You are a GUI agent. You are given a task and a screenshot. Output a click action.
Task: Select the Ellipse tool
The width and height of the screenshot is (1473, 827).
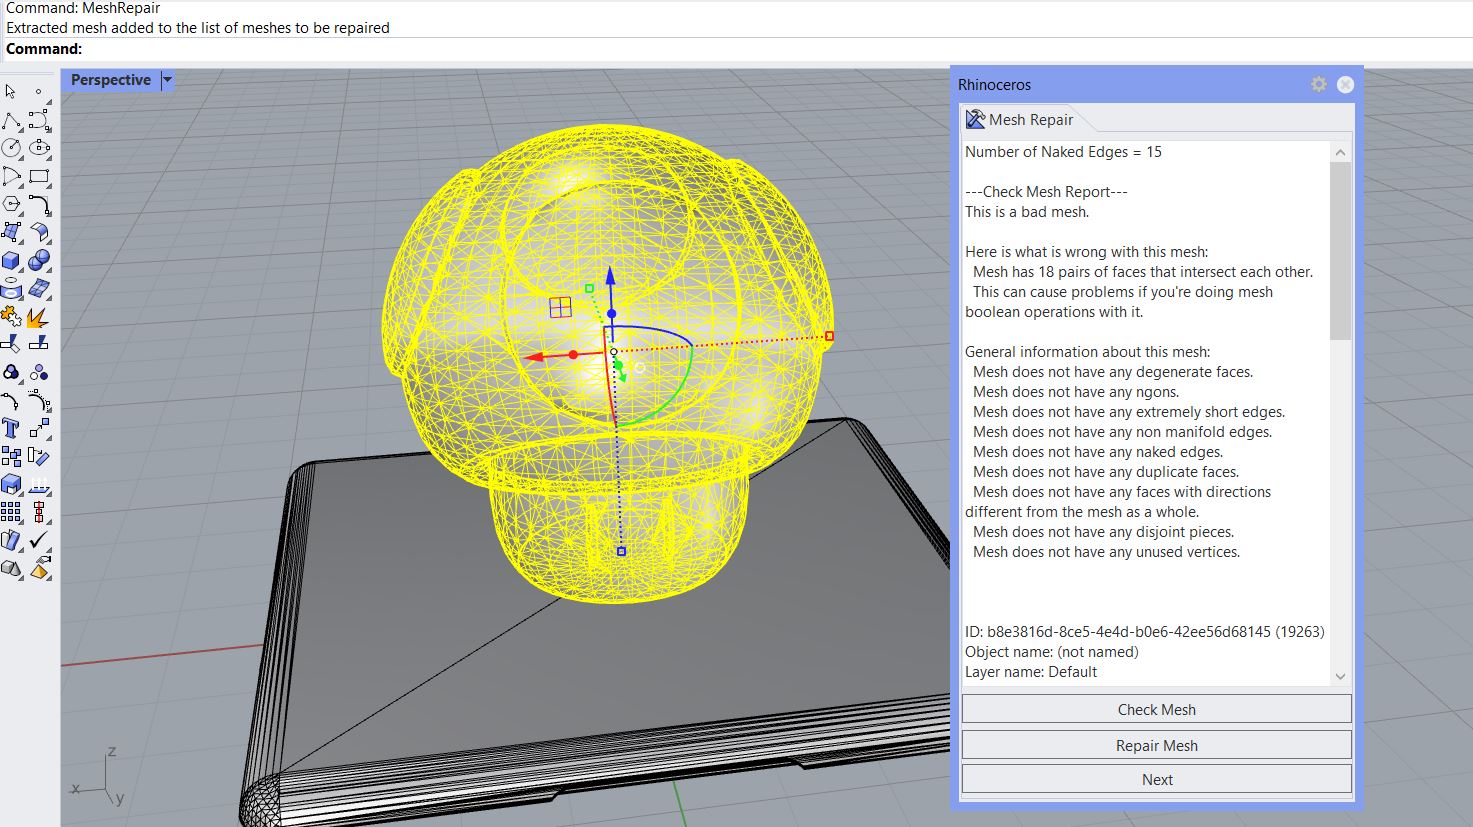coord(39,148)
